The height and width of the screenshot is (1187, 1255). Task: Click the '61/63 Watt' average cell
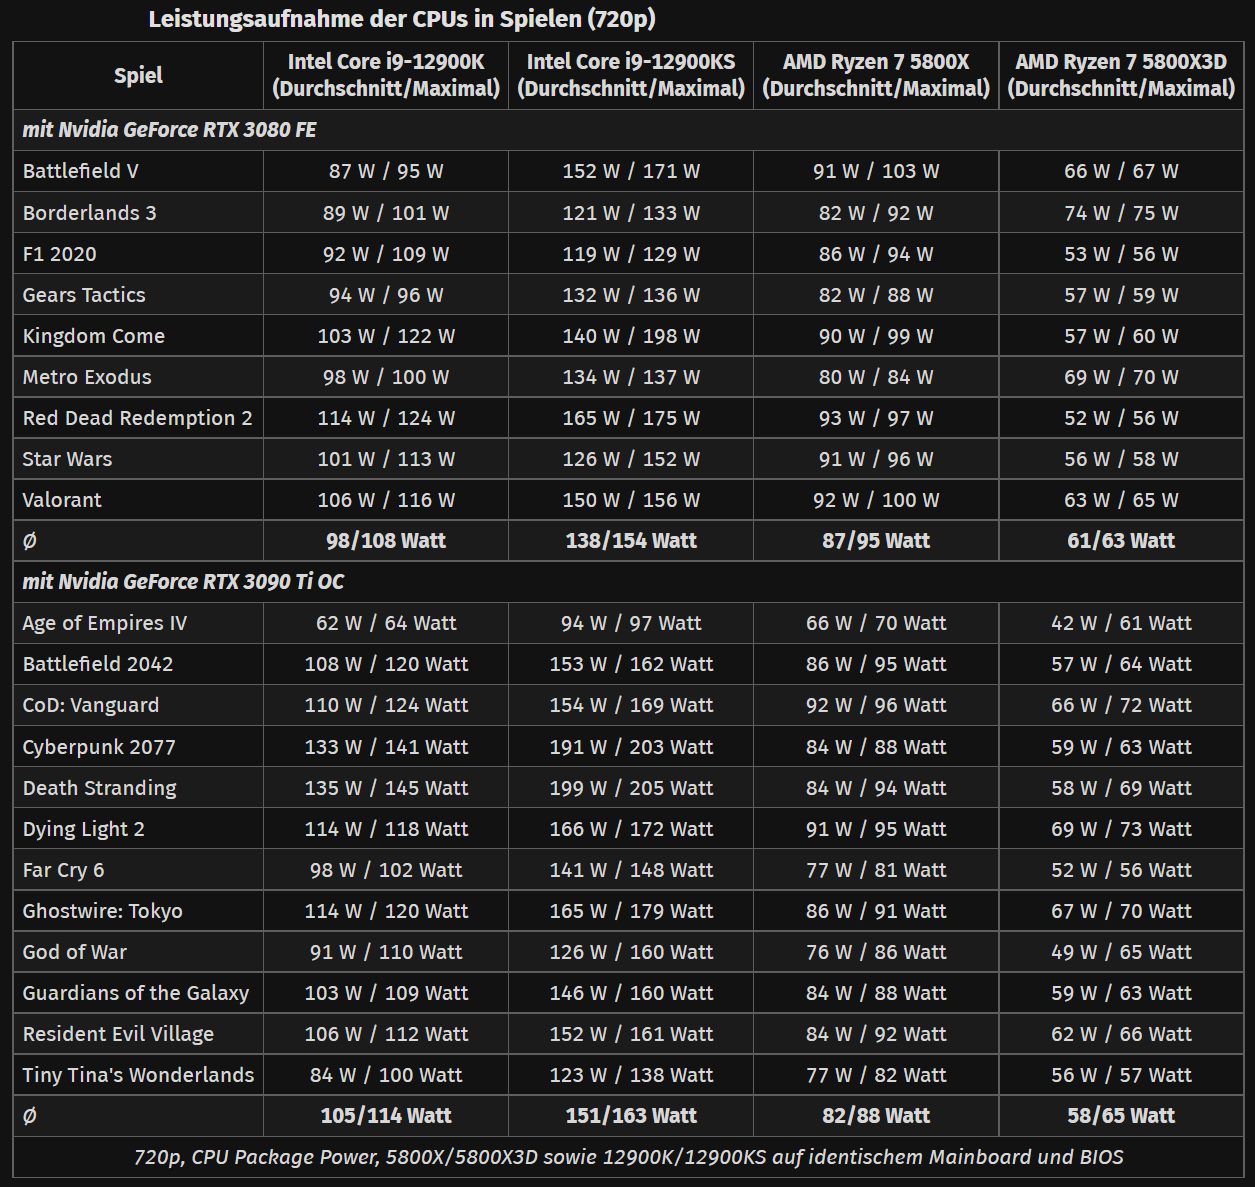(x=1121, y=541)
